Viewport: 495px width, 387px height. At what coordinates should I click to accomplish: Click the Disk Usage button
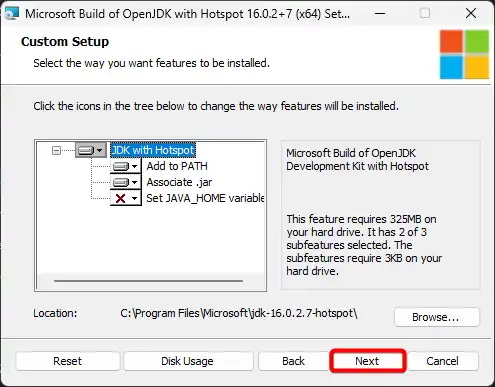188,361
